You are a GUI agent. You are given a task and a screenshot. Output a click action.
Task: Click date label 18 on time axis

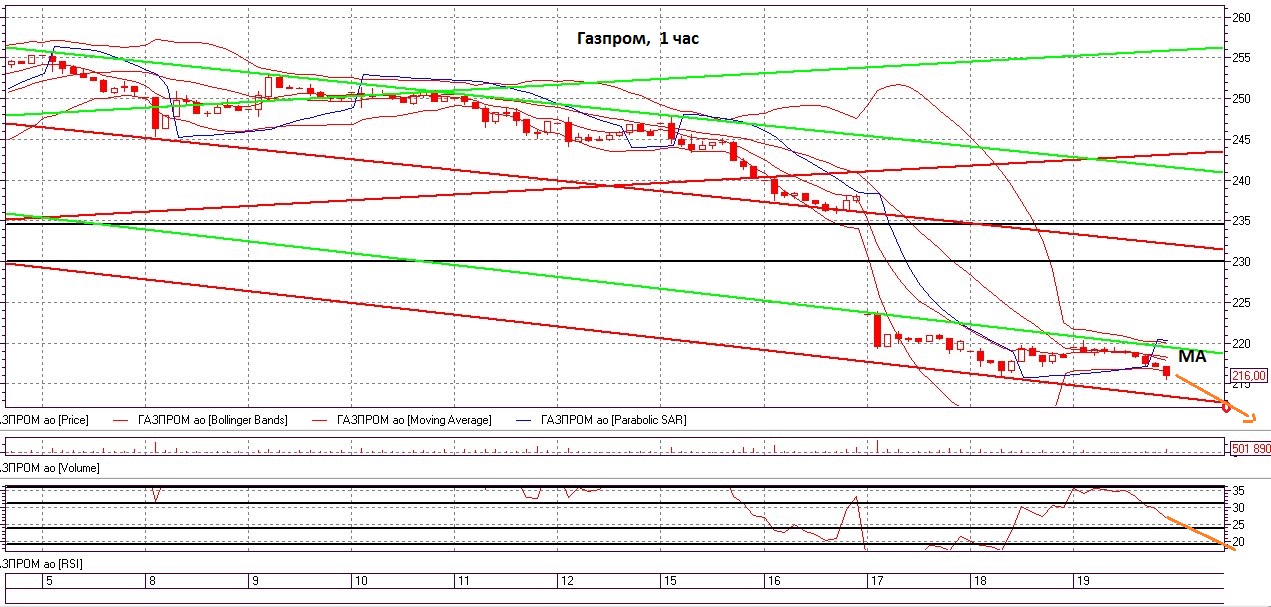(979, 581)
